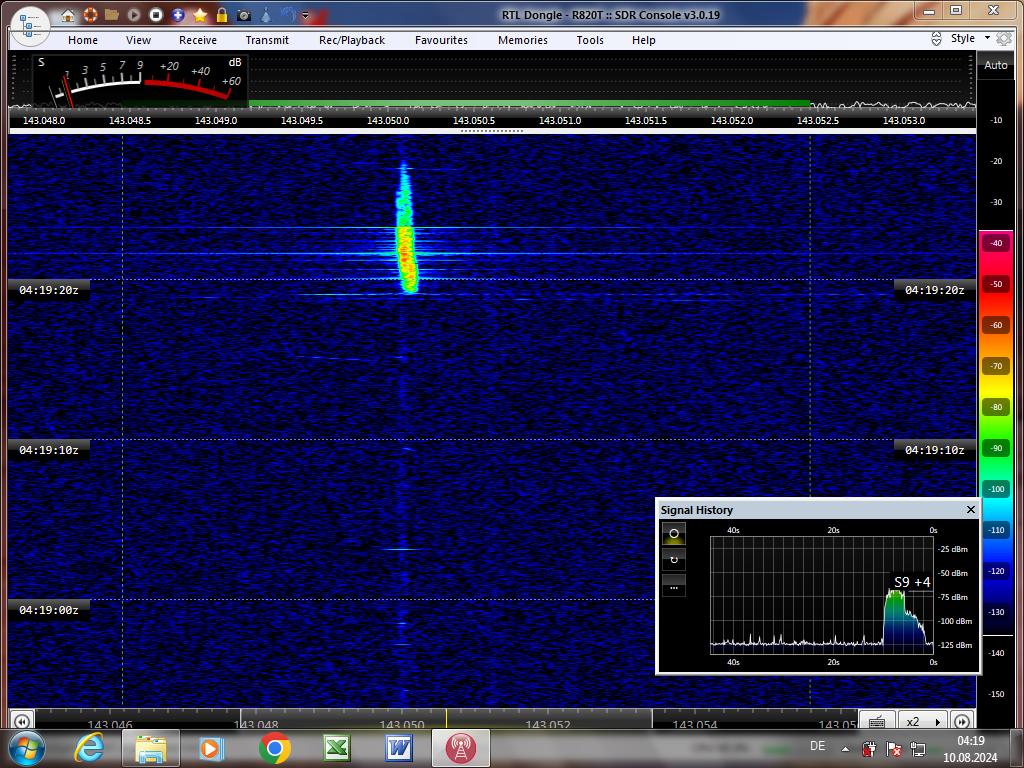
Task: Click the 04:19:00z timestamp label
Action: [48, 610]
